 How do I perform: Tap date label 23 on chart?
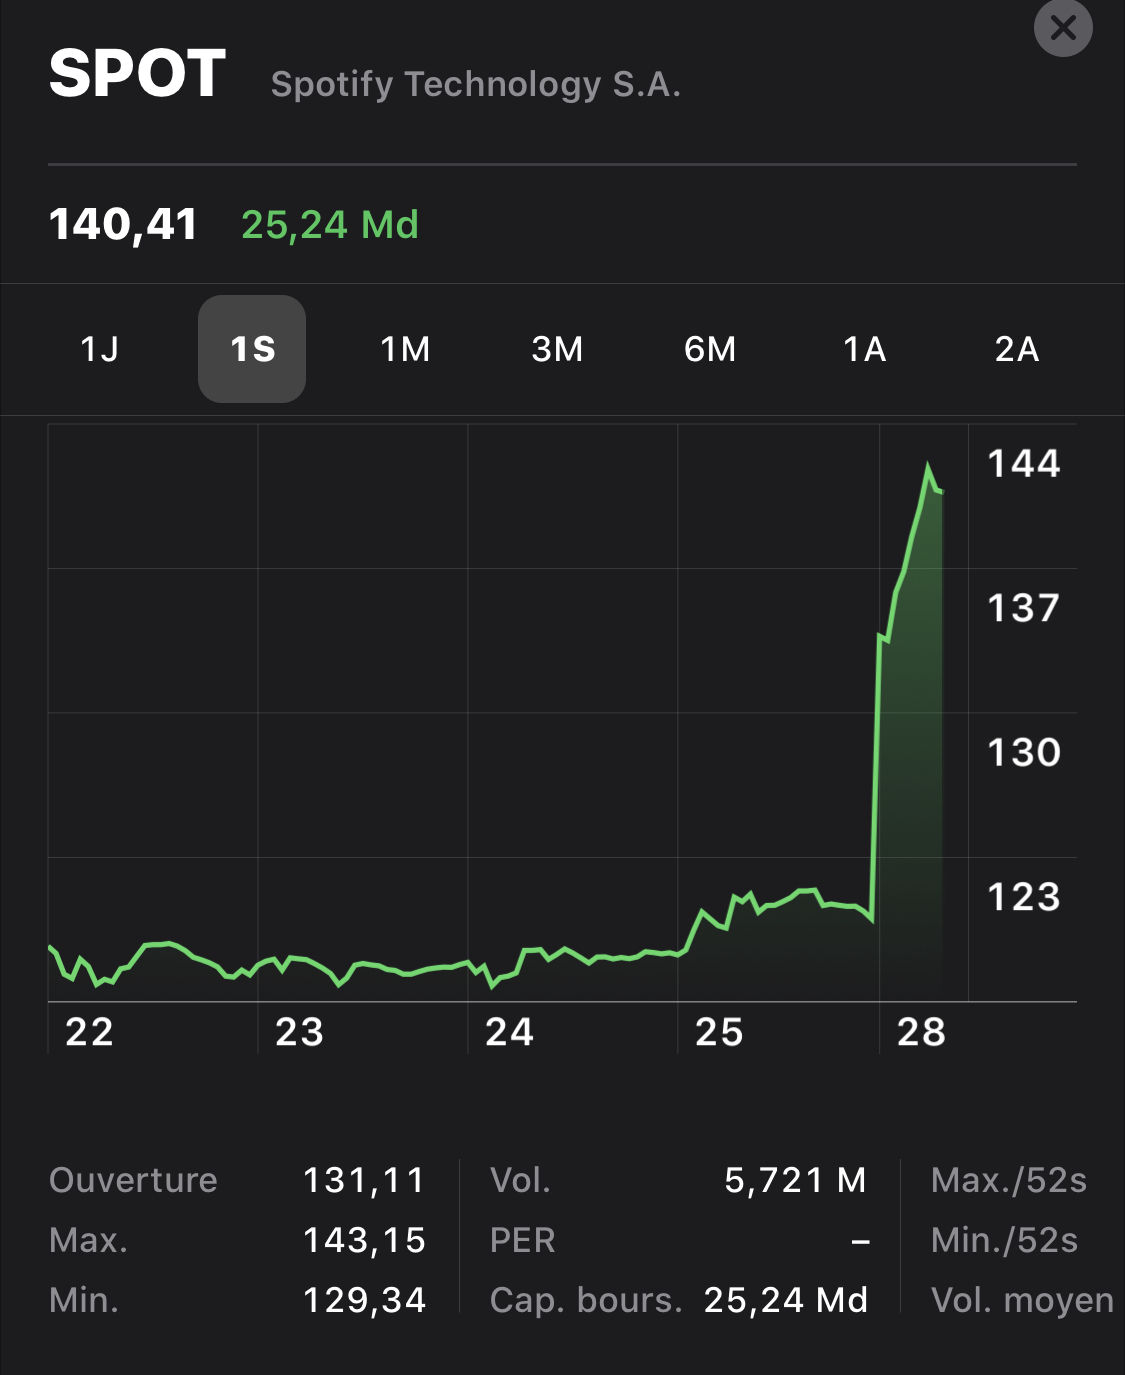click(x=299, y=1032)
